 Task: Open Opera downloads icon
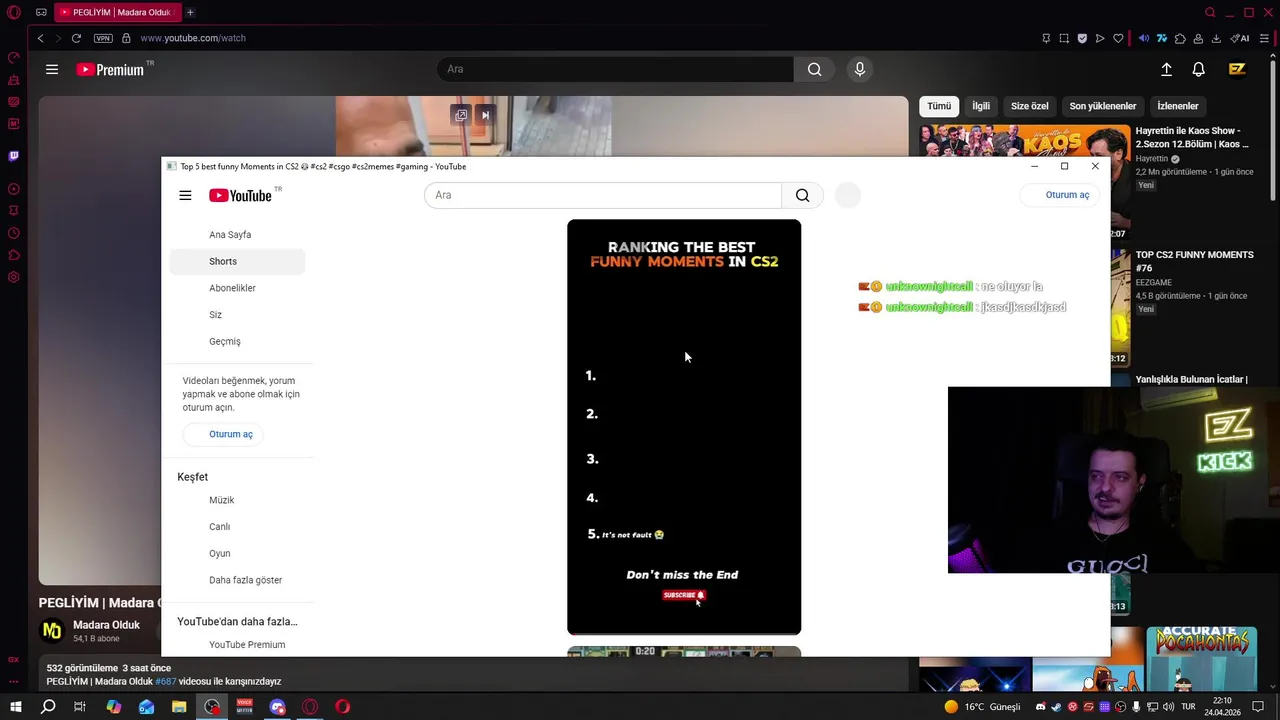tap(1216, 38)
